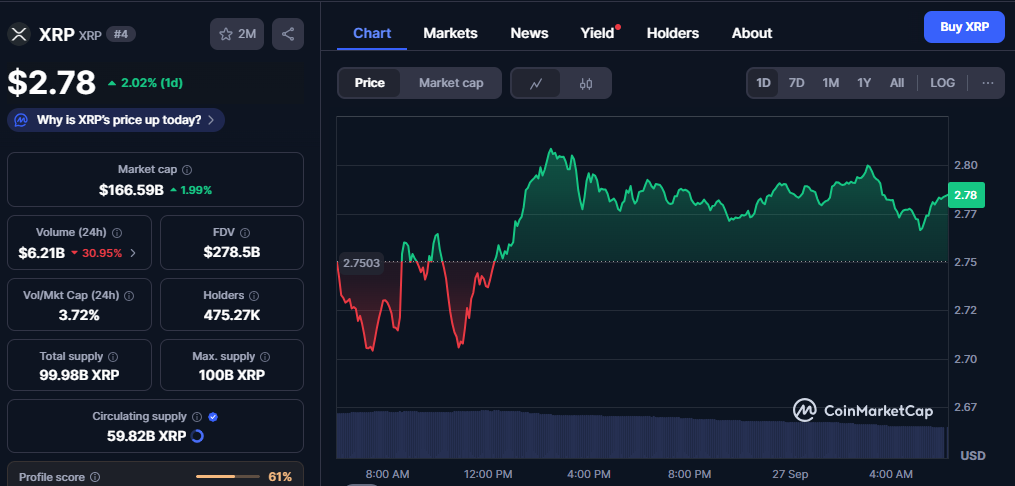Click the share icon button
Screen dimensions: 1015x486
(288, 34)
